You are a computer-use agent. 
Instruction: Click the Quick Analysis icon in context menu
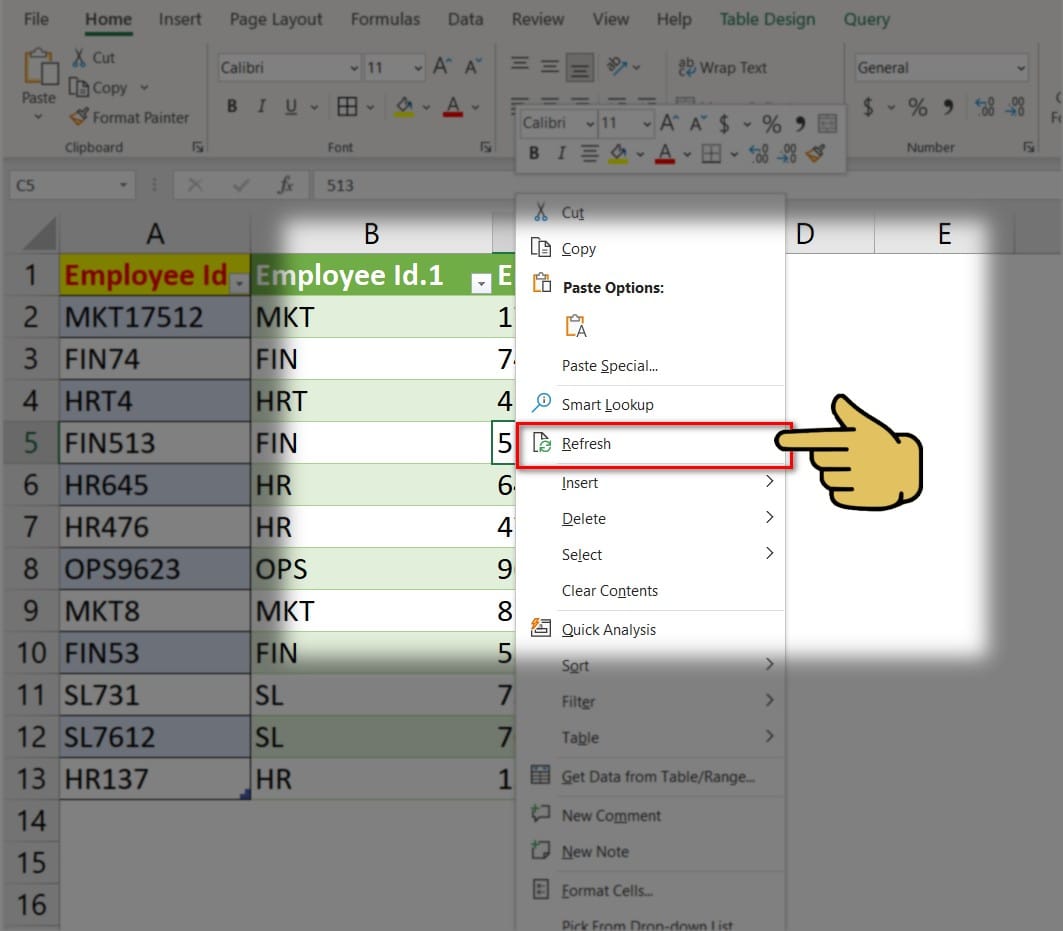541,628
